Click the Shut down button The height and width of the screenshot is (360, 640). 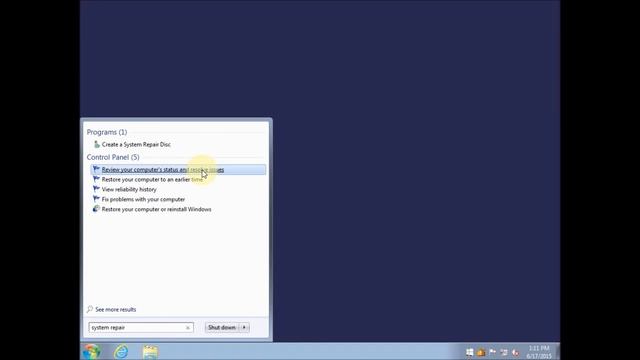click(x=222, y=327)
